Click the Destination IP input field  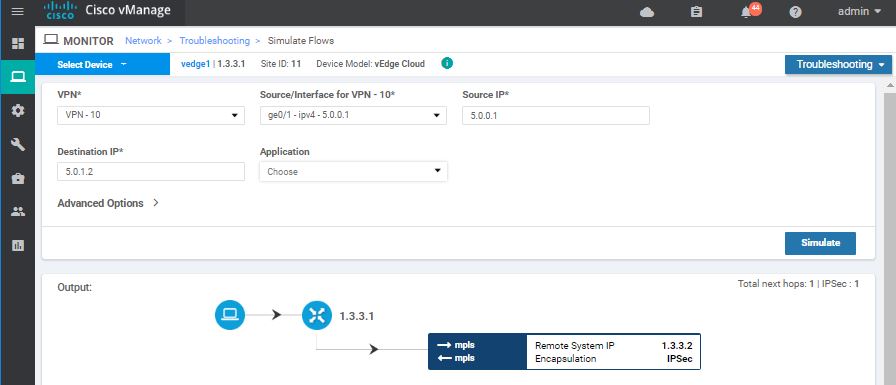coord(151,171)
